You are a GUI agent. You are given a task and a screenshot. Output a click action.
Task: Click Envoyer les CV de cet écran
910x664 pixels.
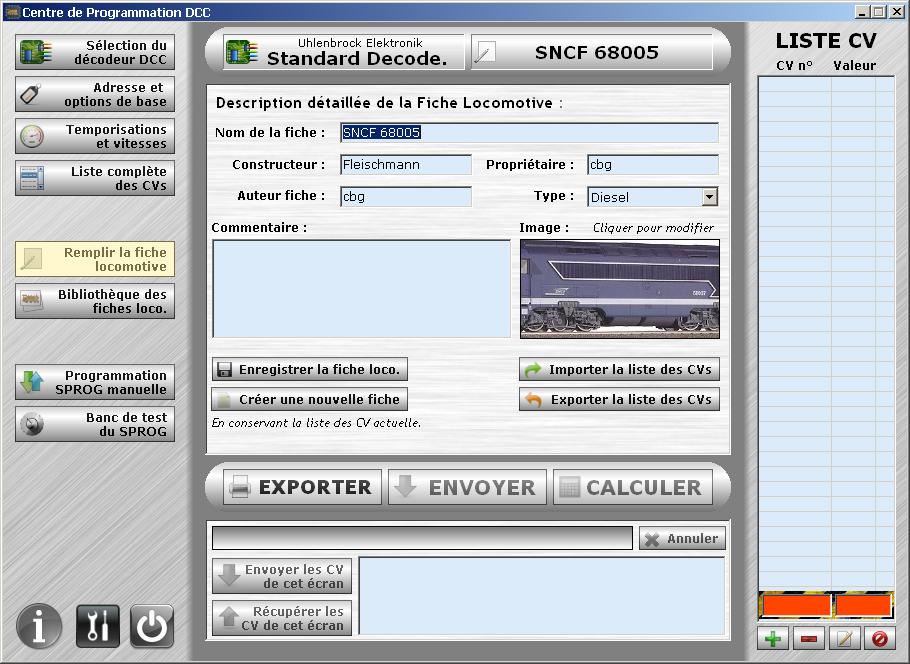click(282, 576)
